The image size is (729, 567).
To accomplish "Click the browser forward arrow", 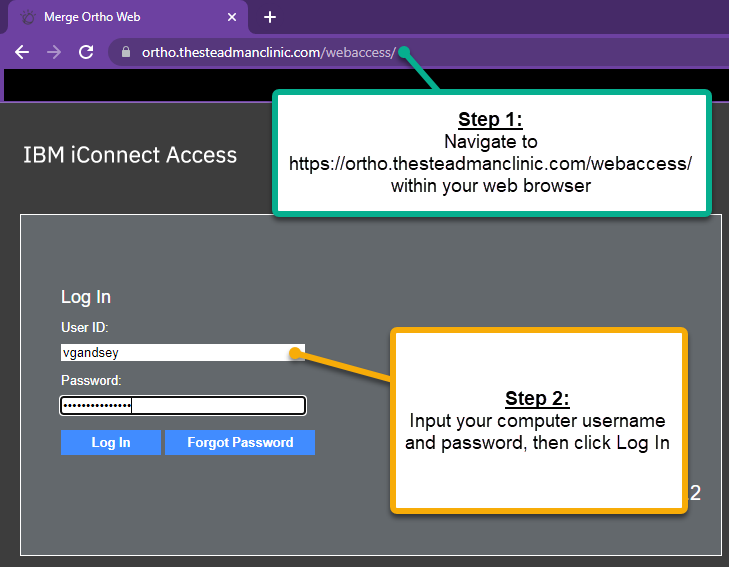I will click(x=54, y=52).
